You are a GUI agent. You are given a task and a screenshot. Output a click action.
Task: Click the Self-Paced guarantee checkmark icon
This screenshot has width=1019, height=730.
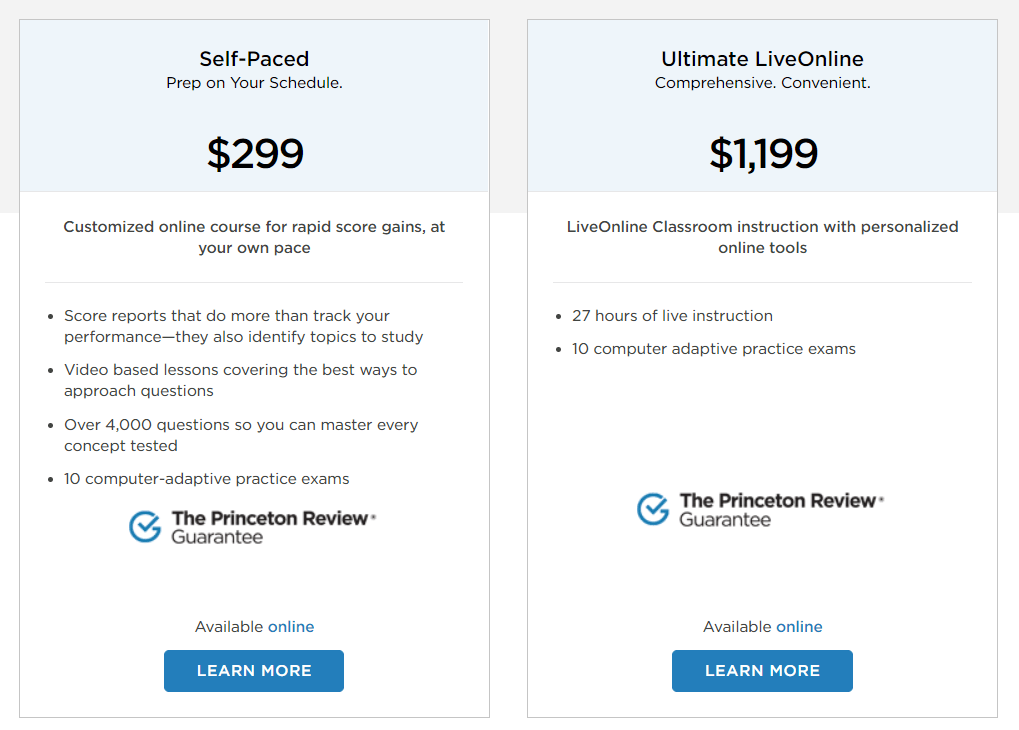145,527
